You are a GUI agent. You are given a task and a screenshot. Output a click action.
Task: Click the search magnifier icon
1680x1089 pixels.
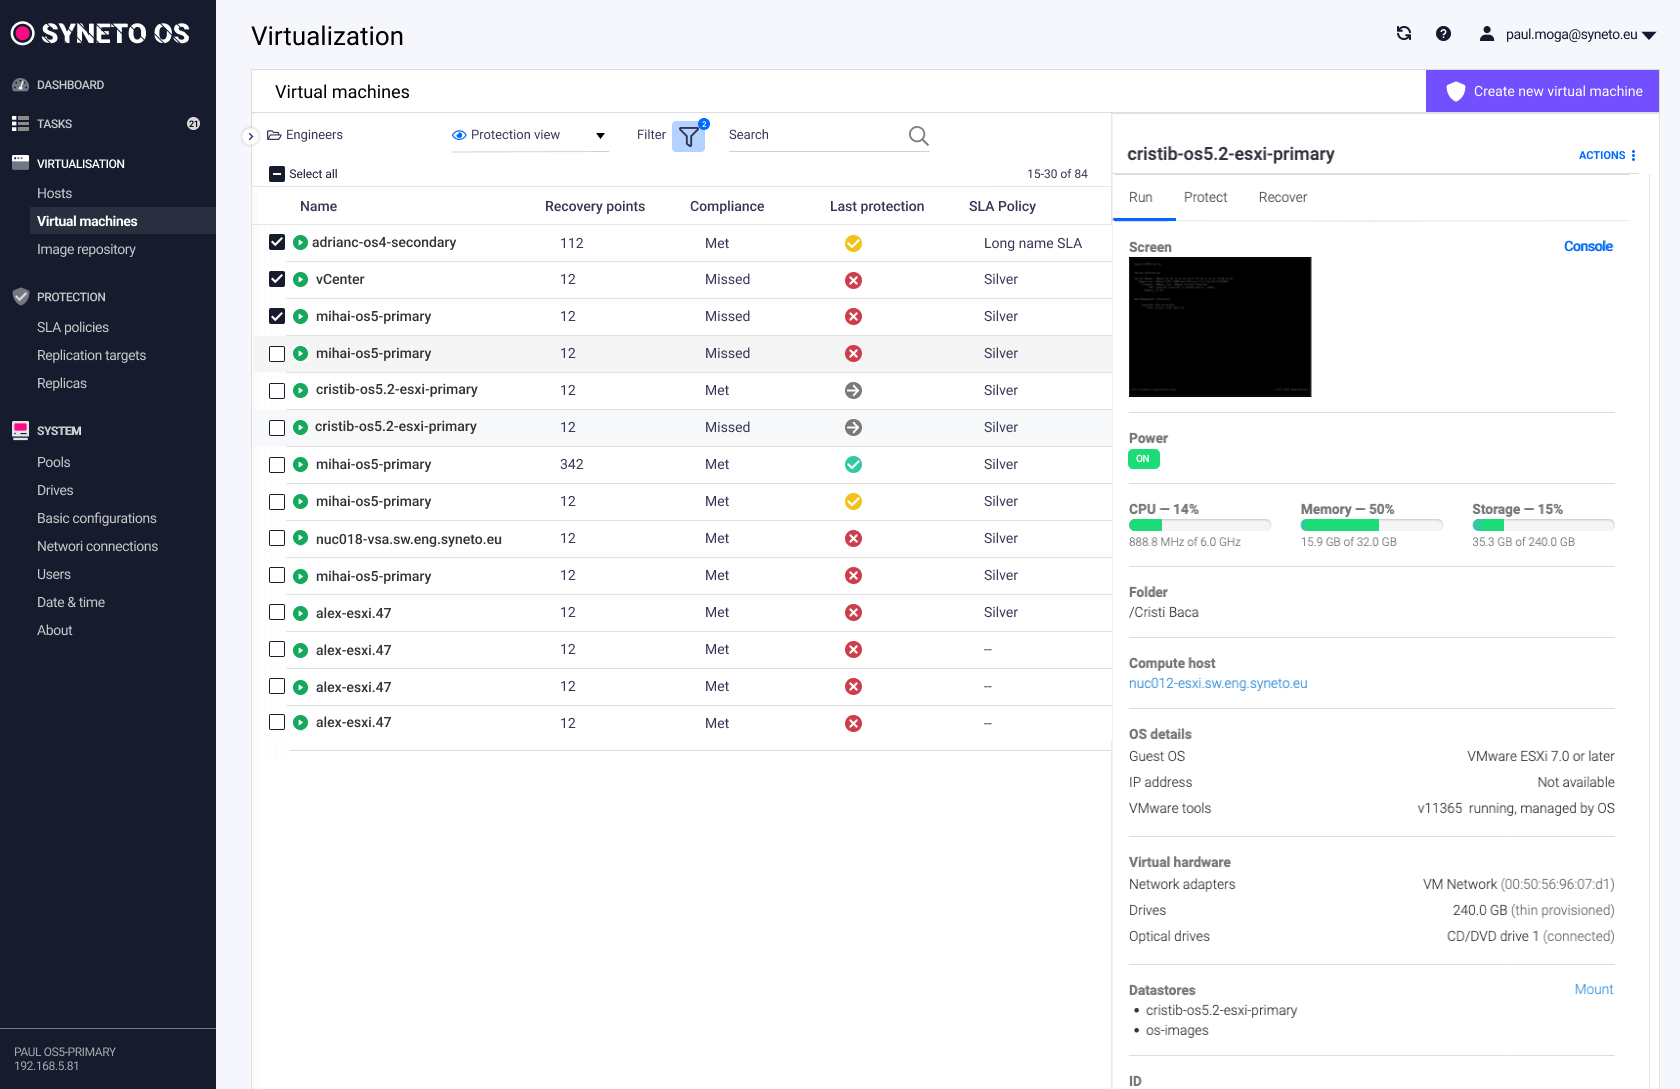click(x=918, y=136)
